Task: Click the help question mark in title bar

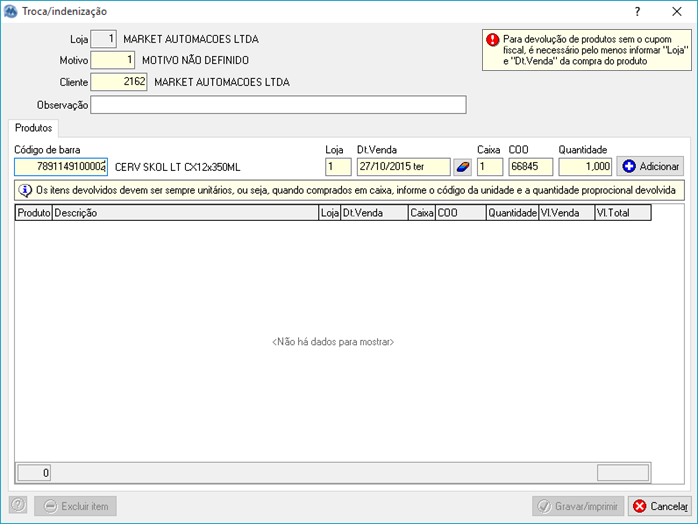Action: [637, 12]
